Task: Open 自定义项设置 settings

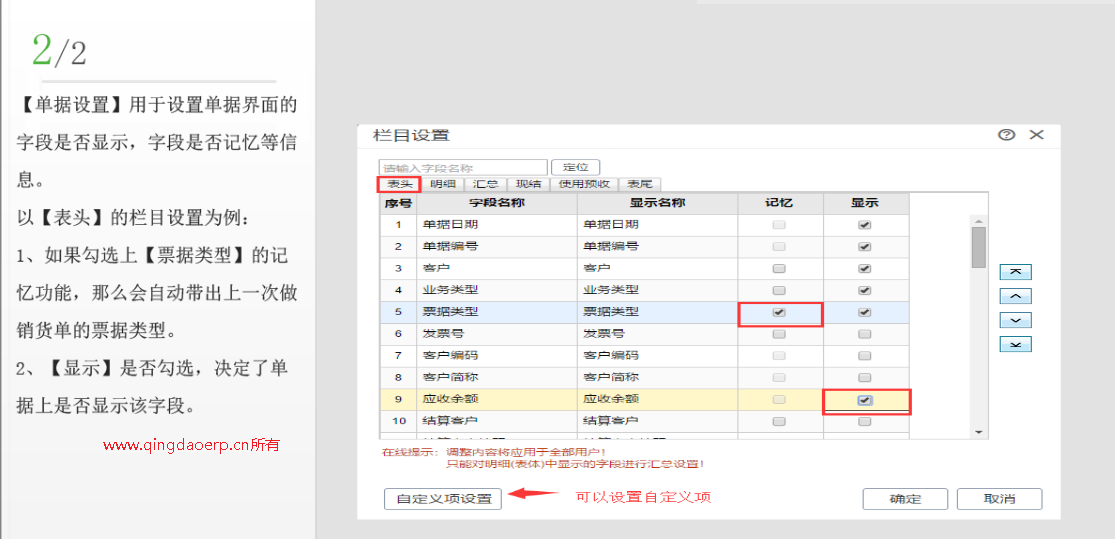Action: point(443,499)
